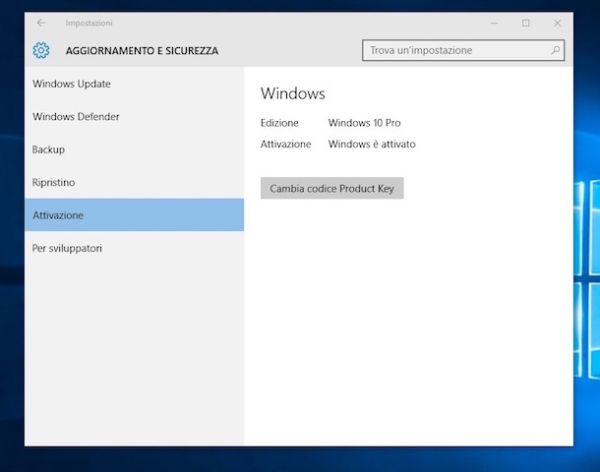Click the magnifier icon in the search box
600x472 pixels.
pyautogui.click(x=556, y=50)
